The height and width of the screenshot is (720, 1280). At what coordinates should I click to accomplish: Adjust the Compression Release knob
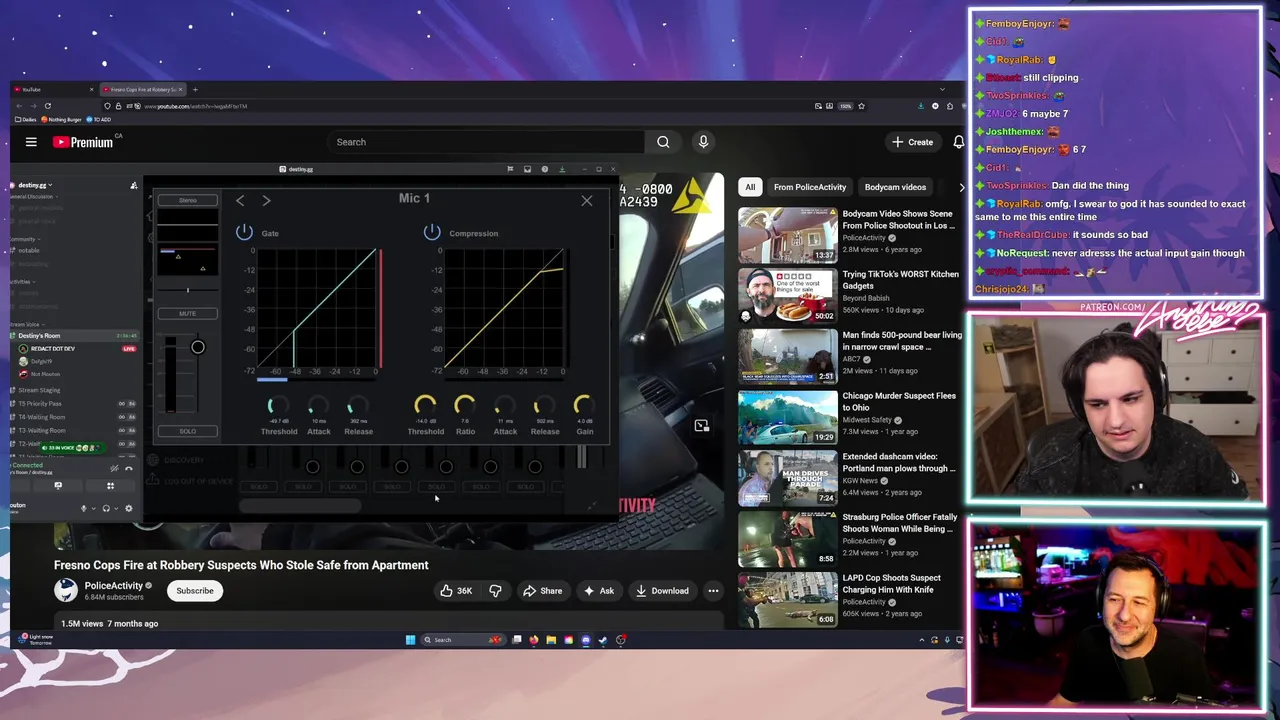(x=544, y=405)
